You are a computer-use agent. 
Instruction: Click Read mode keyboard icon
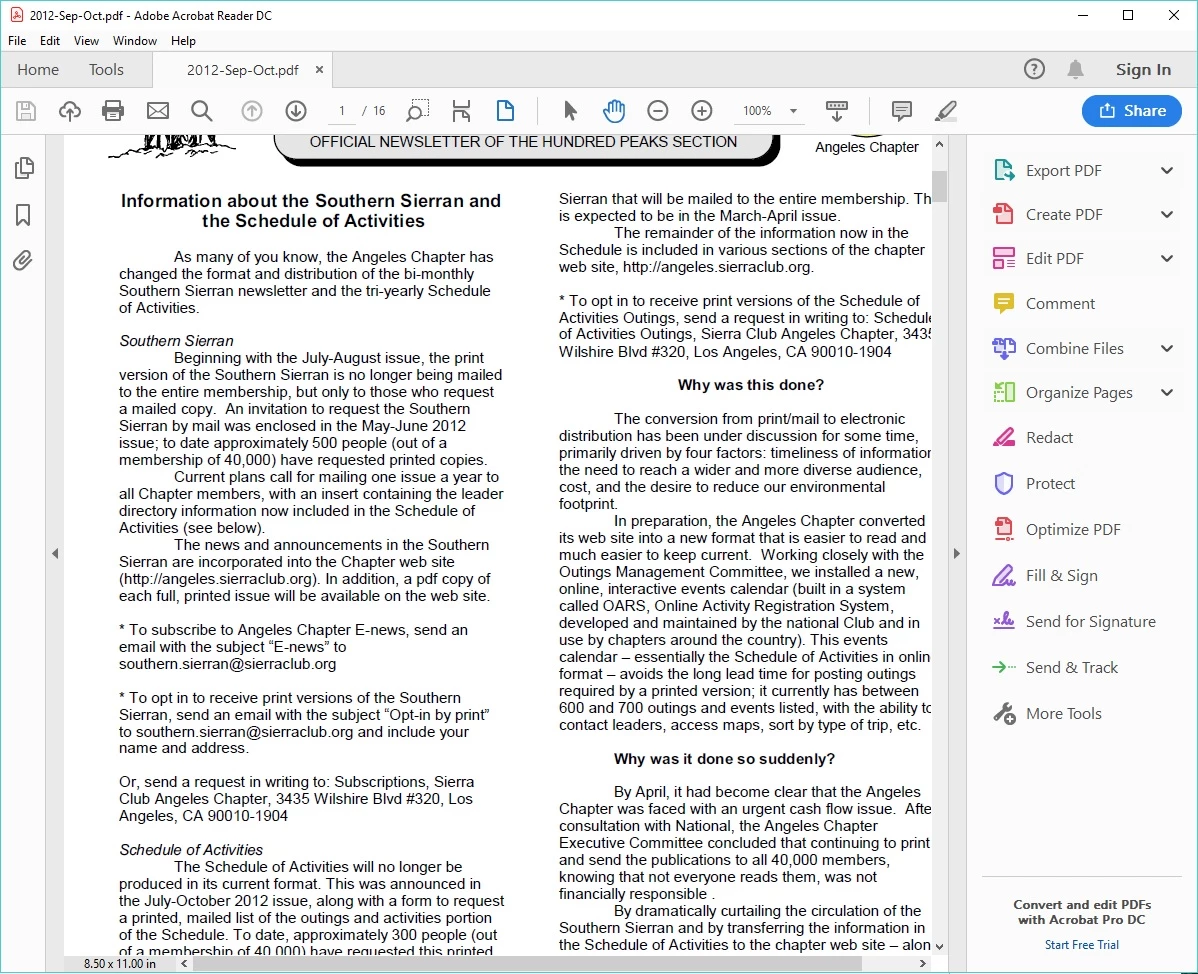tap(837, 111)
